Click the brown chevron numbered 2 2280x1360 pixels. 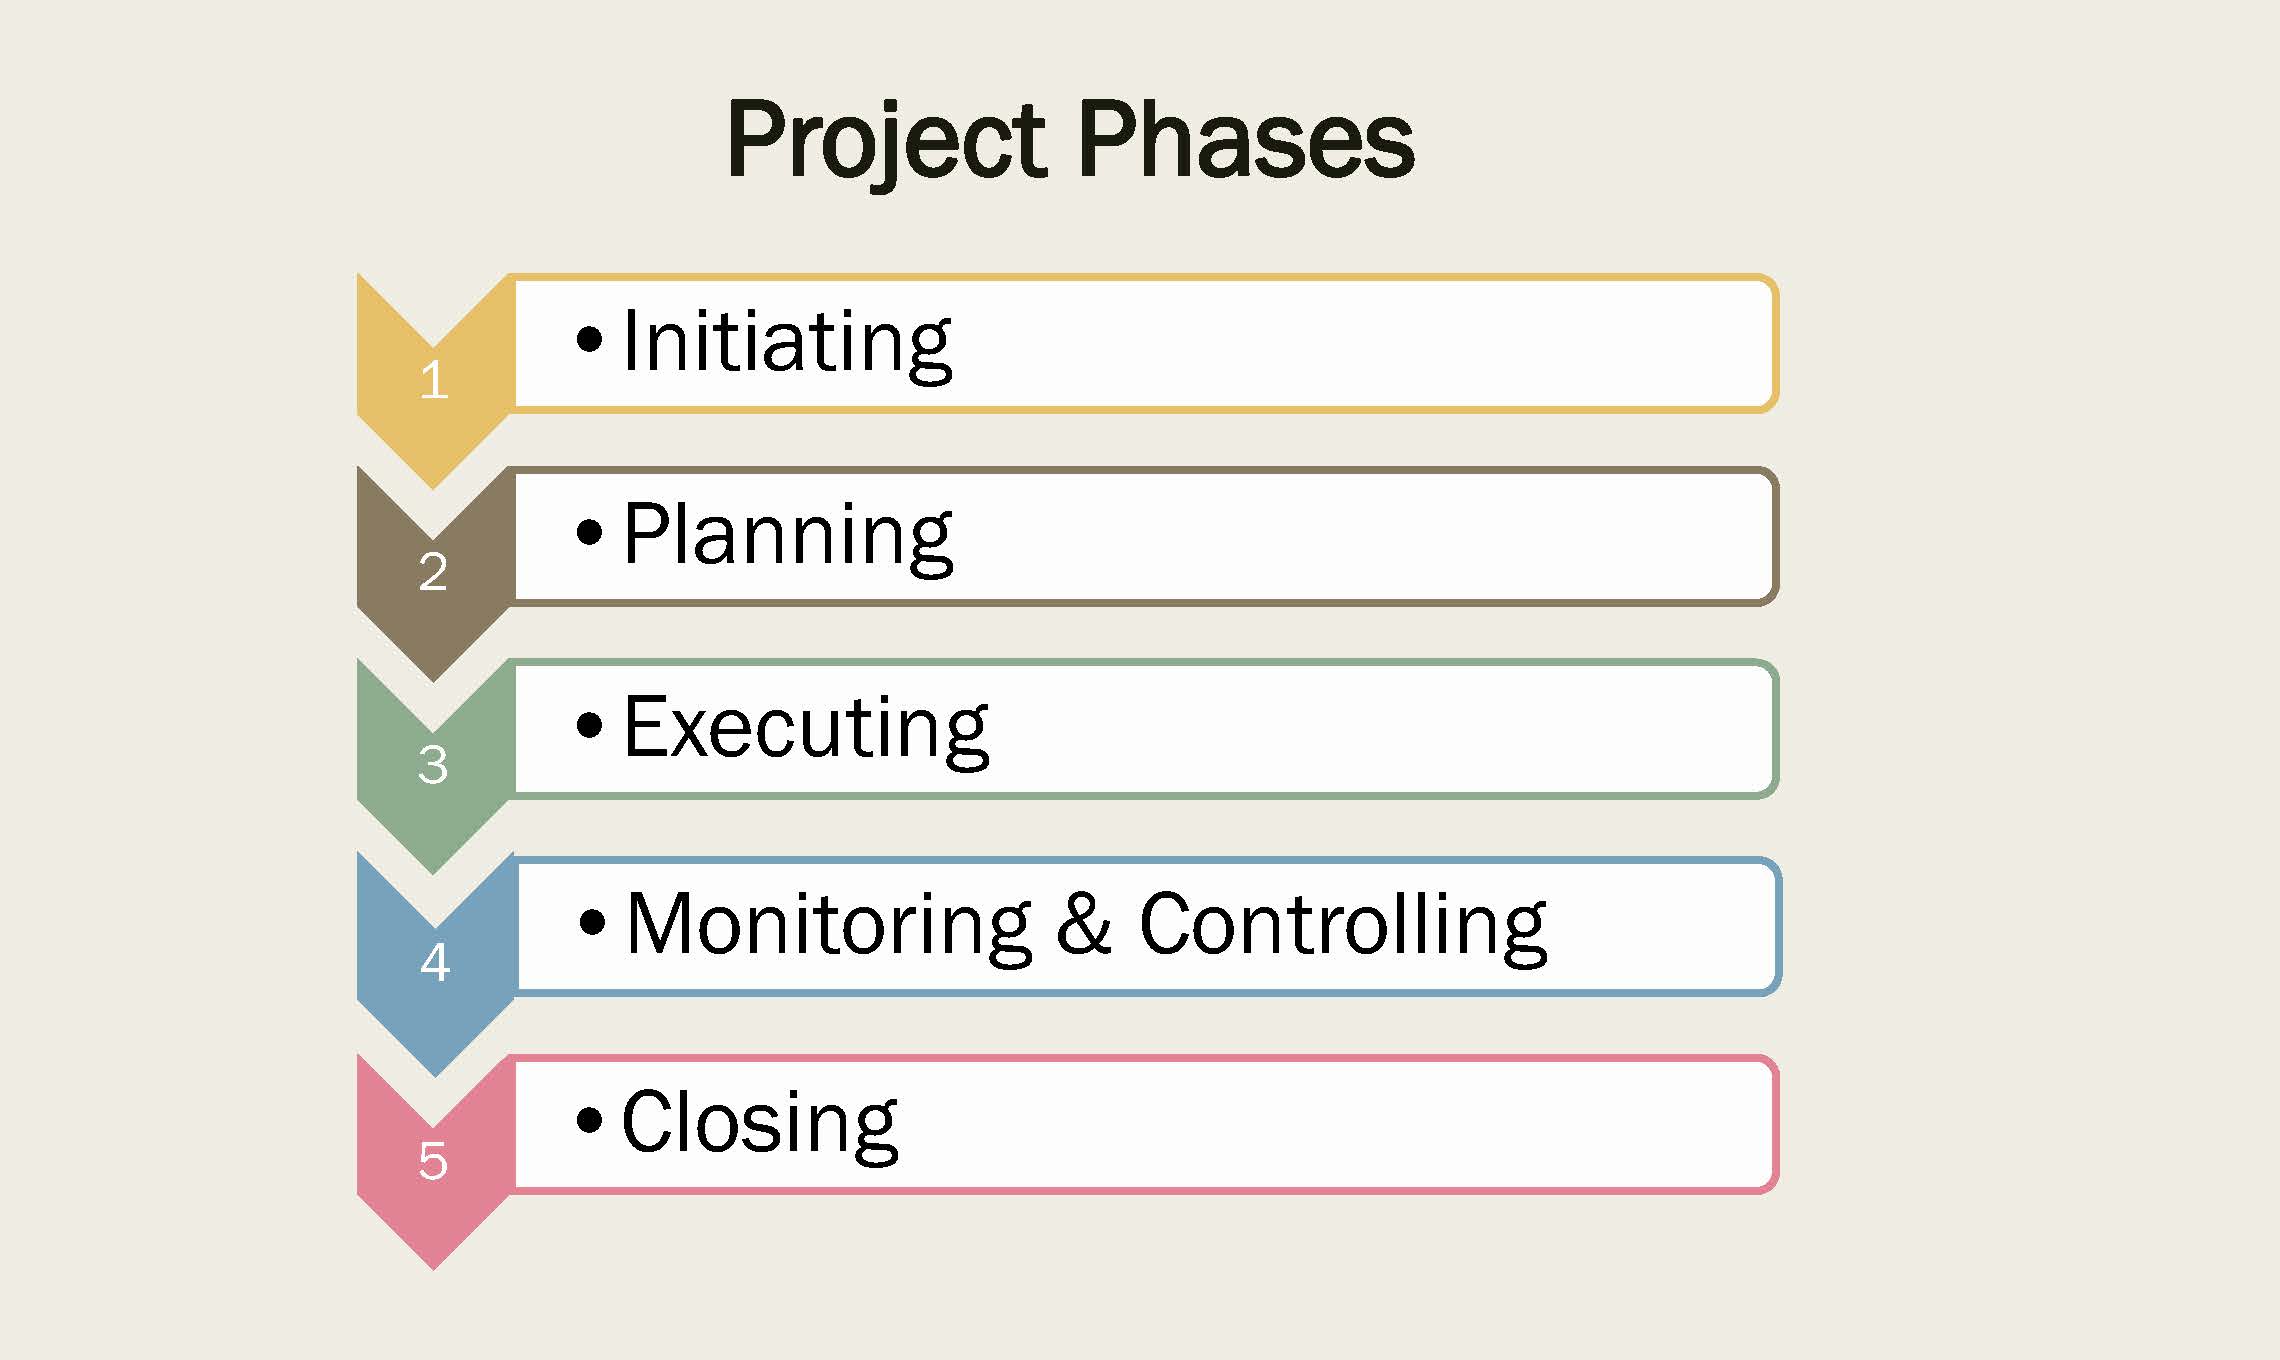(433, 574)
